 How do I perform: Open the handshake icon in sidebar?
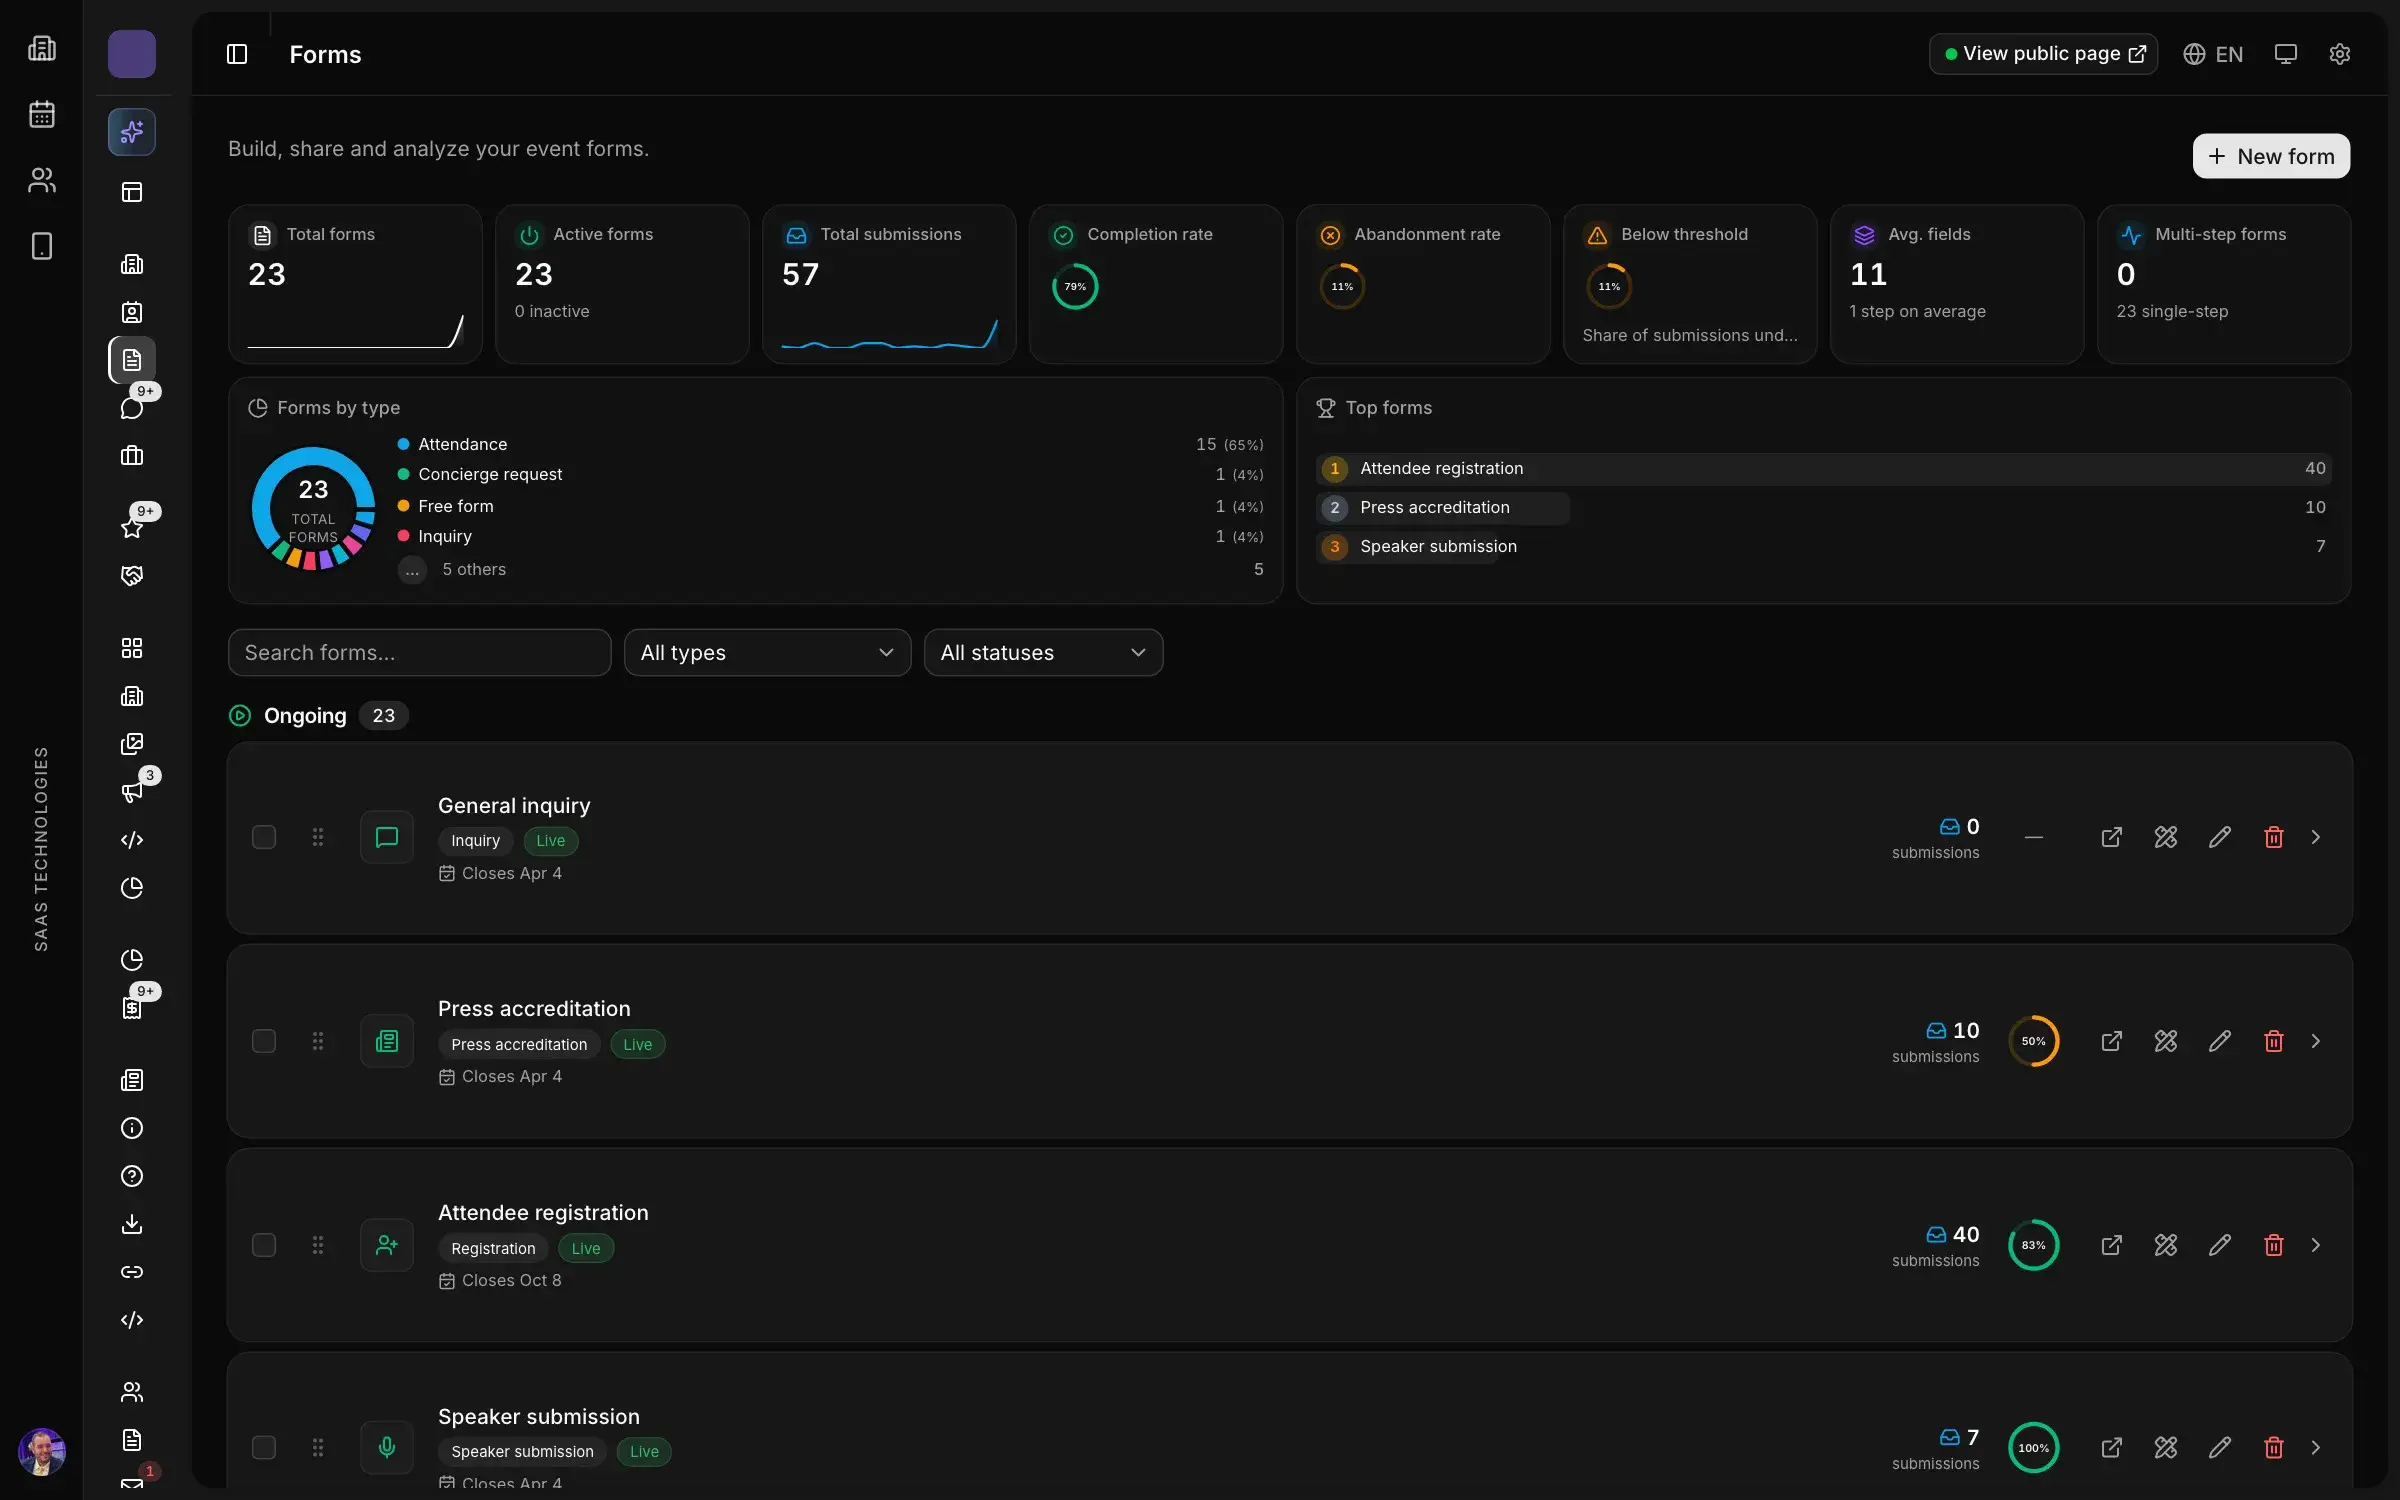coord(132,576)
